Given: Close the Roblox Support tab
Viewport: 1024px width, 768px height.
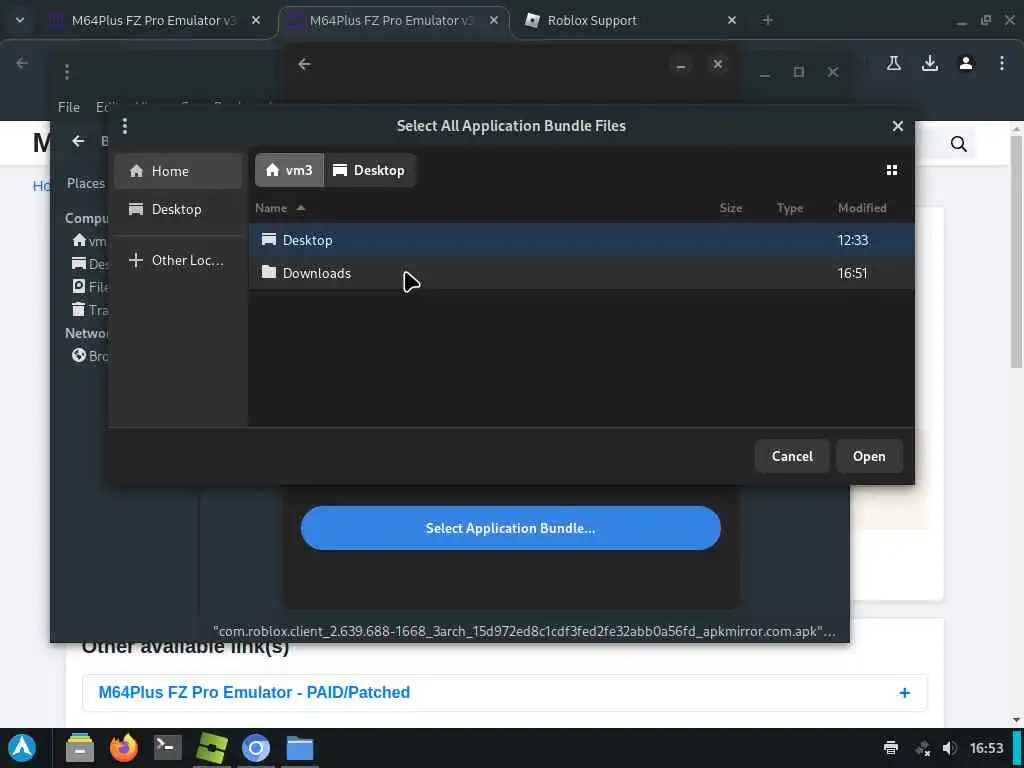Looking at the screenshot, I should (732, 20).
